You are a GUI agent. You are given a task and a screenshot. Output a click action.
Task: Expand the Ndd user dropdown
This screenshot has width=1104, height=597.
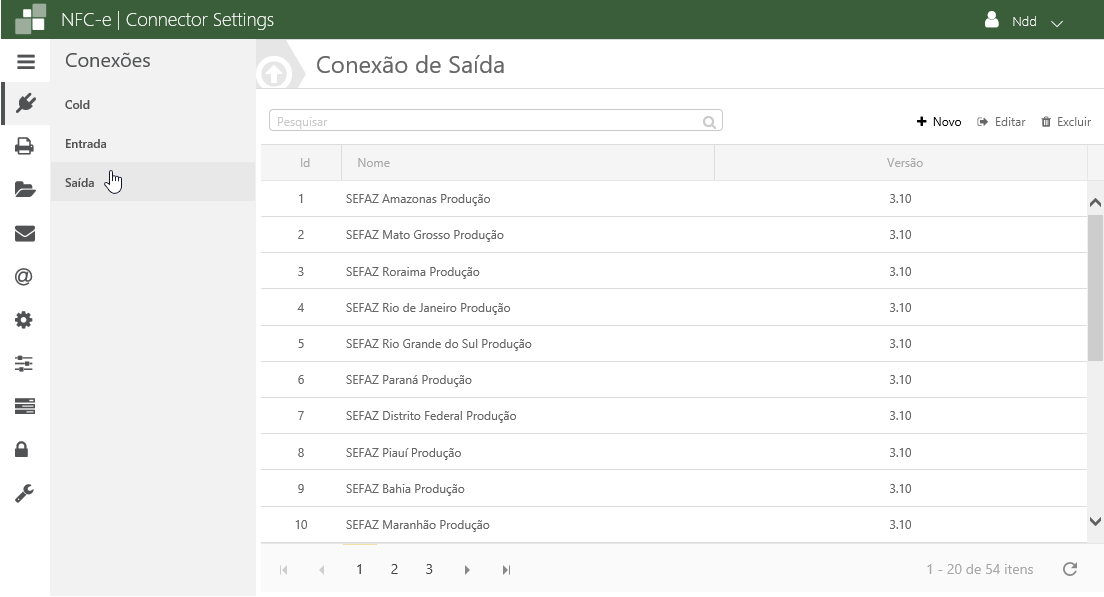1024,21
